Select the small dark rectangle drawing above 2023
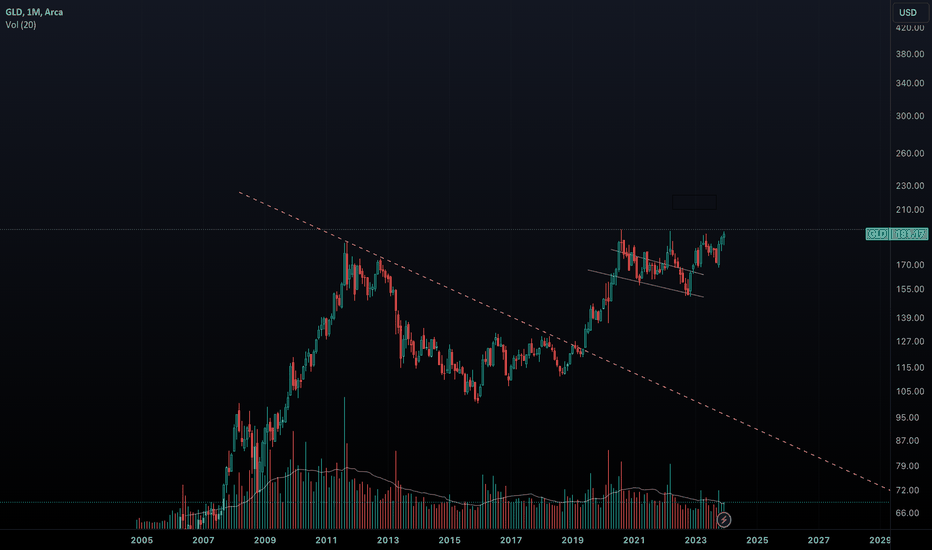Image resolution: width=932 pixels, height=550 pixels. (694, 202)
